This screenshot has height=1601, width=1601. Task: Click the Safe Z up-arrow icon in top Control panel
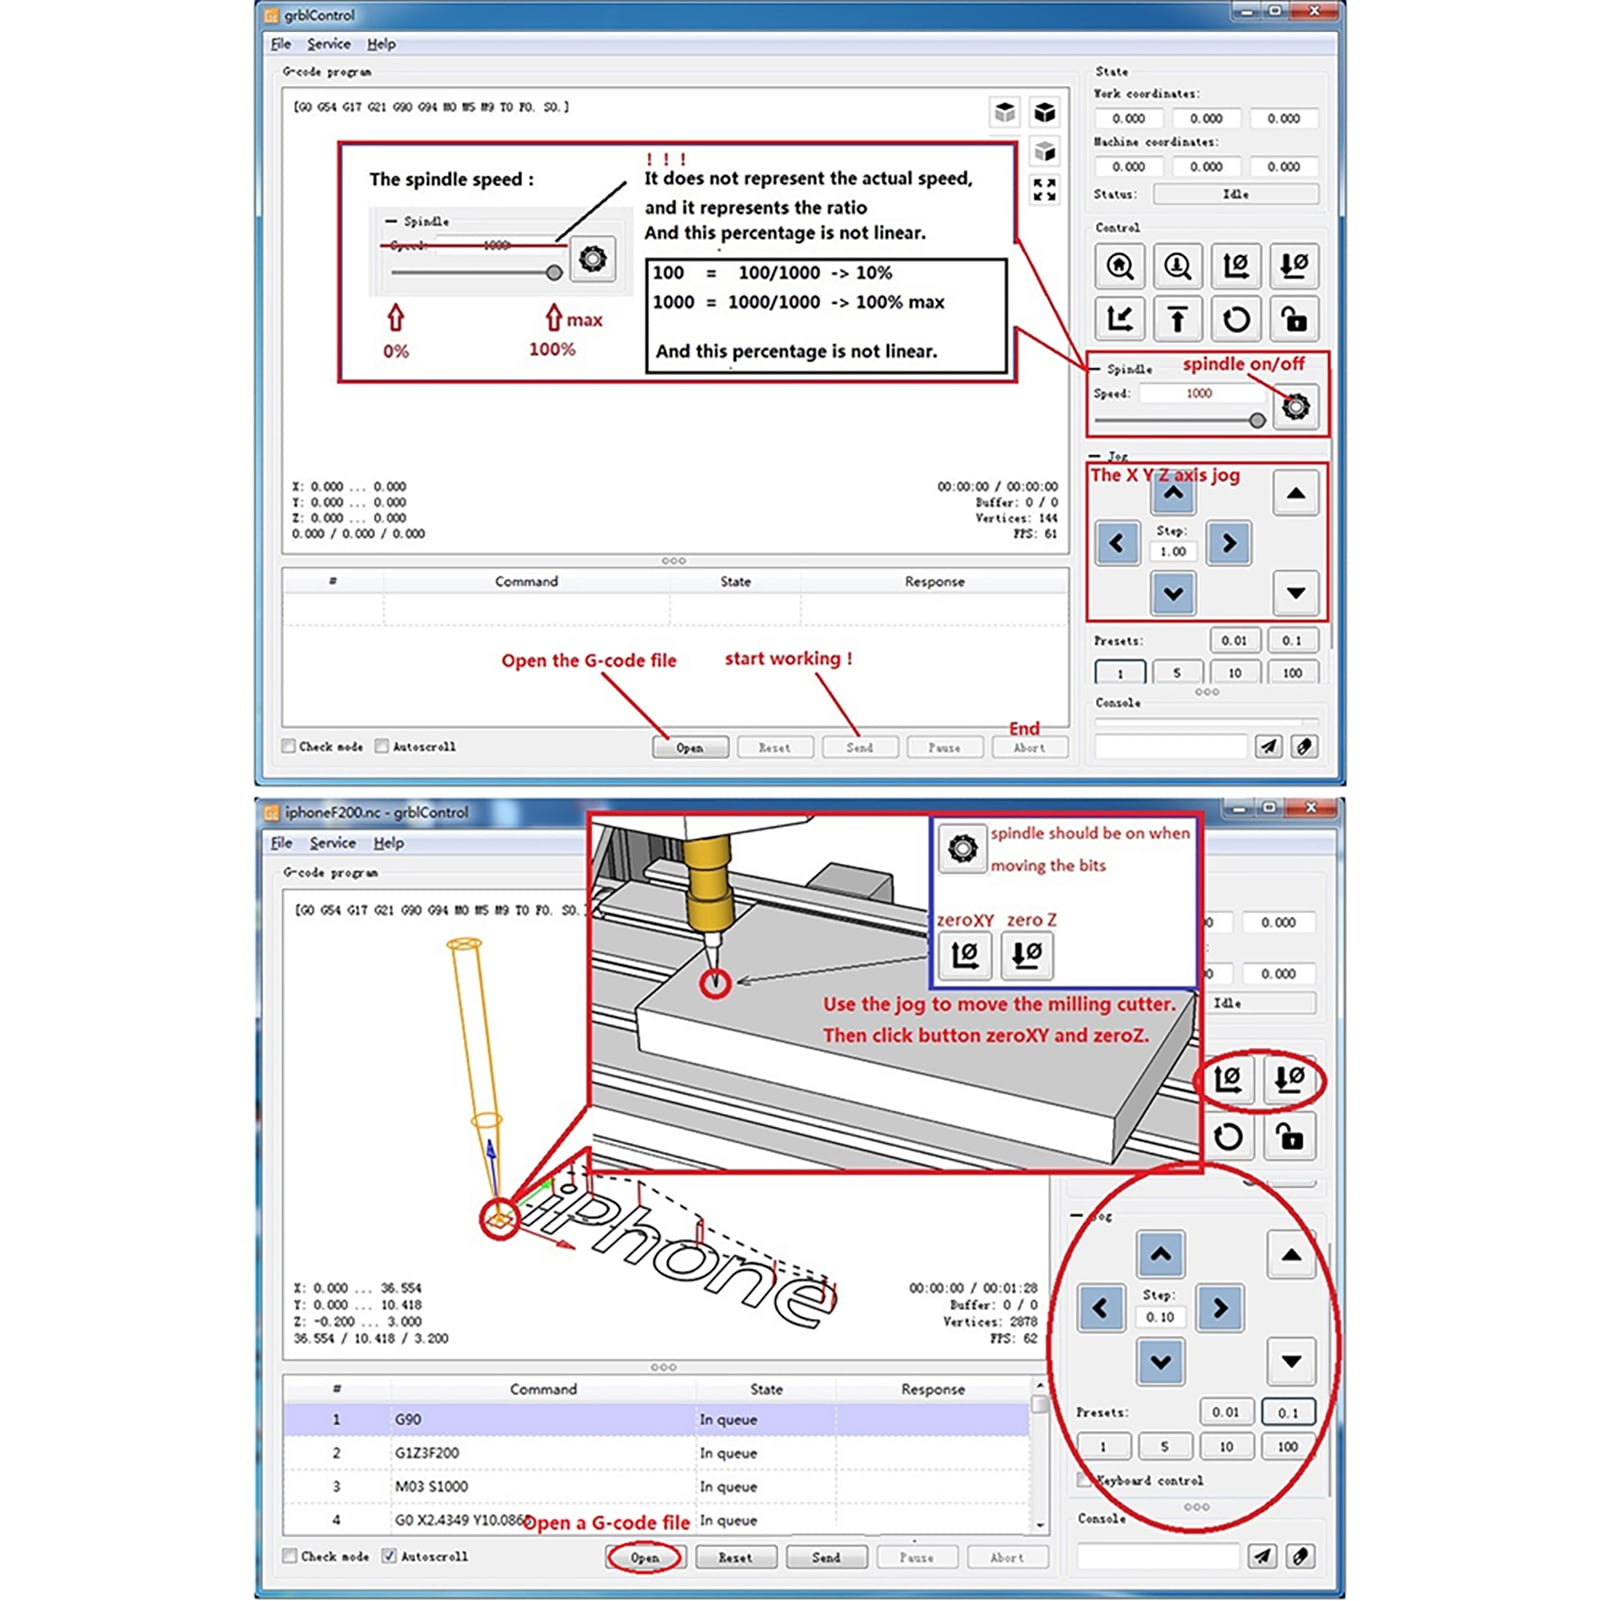pyautogui.click(x=1177, y=320)
